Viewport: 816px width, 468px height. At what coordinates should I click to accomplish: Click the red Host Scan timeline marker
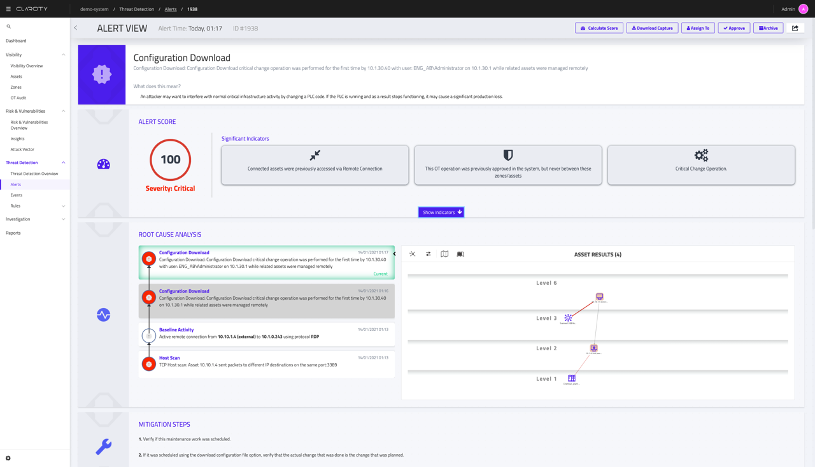point(149,364)
